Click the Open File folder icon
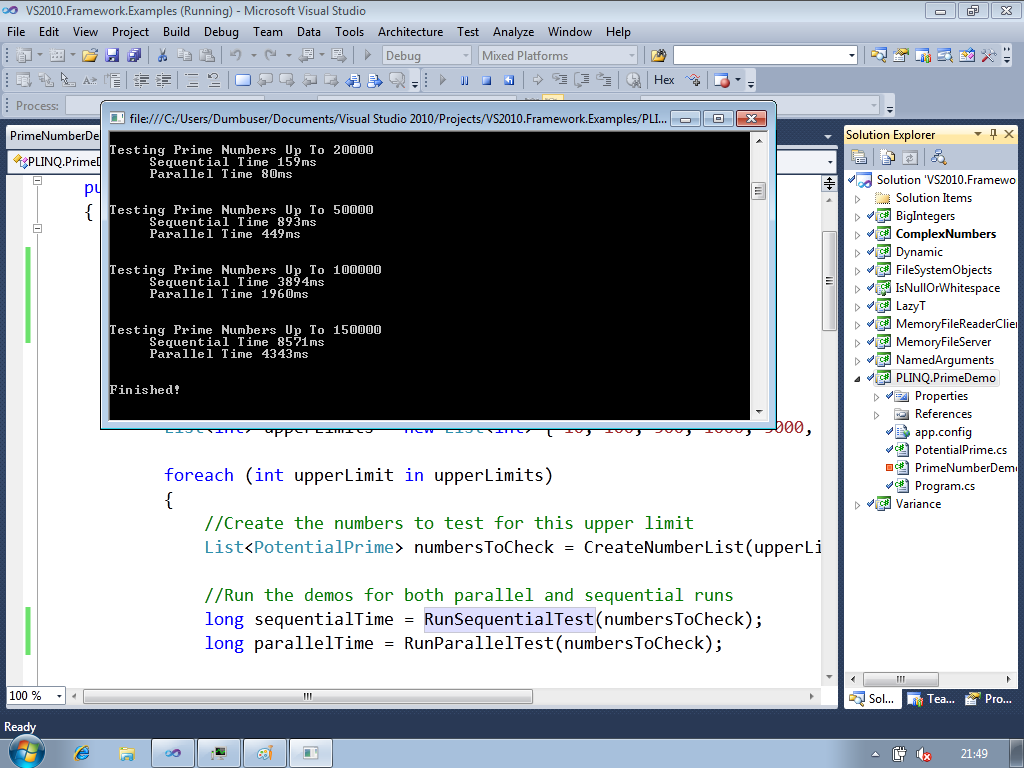The width and height of the screenshot is (1024, 768). (x=90, y=56)
